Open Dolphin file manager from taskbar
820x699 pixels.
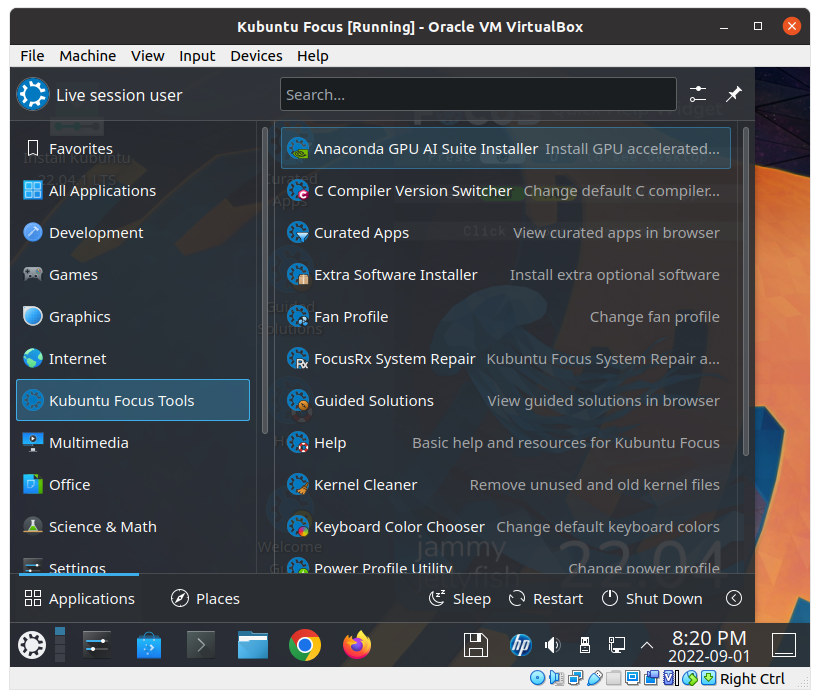[253, 645]
